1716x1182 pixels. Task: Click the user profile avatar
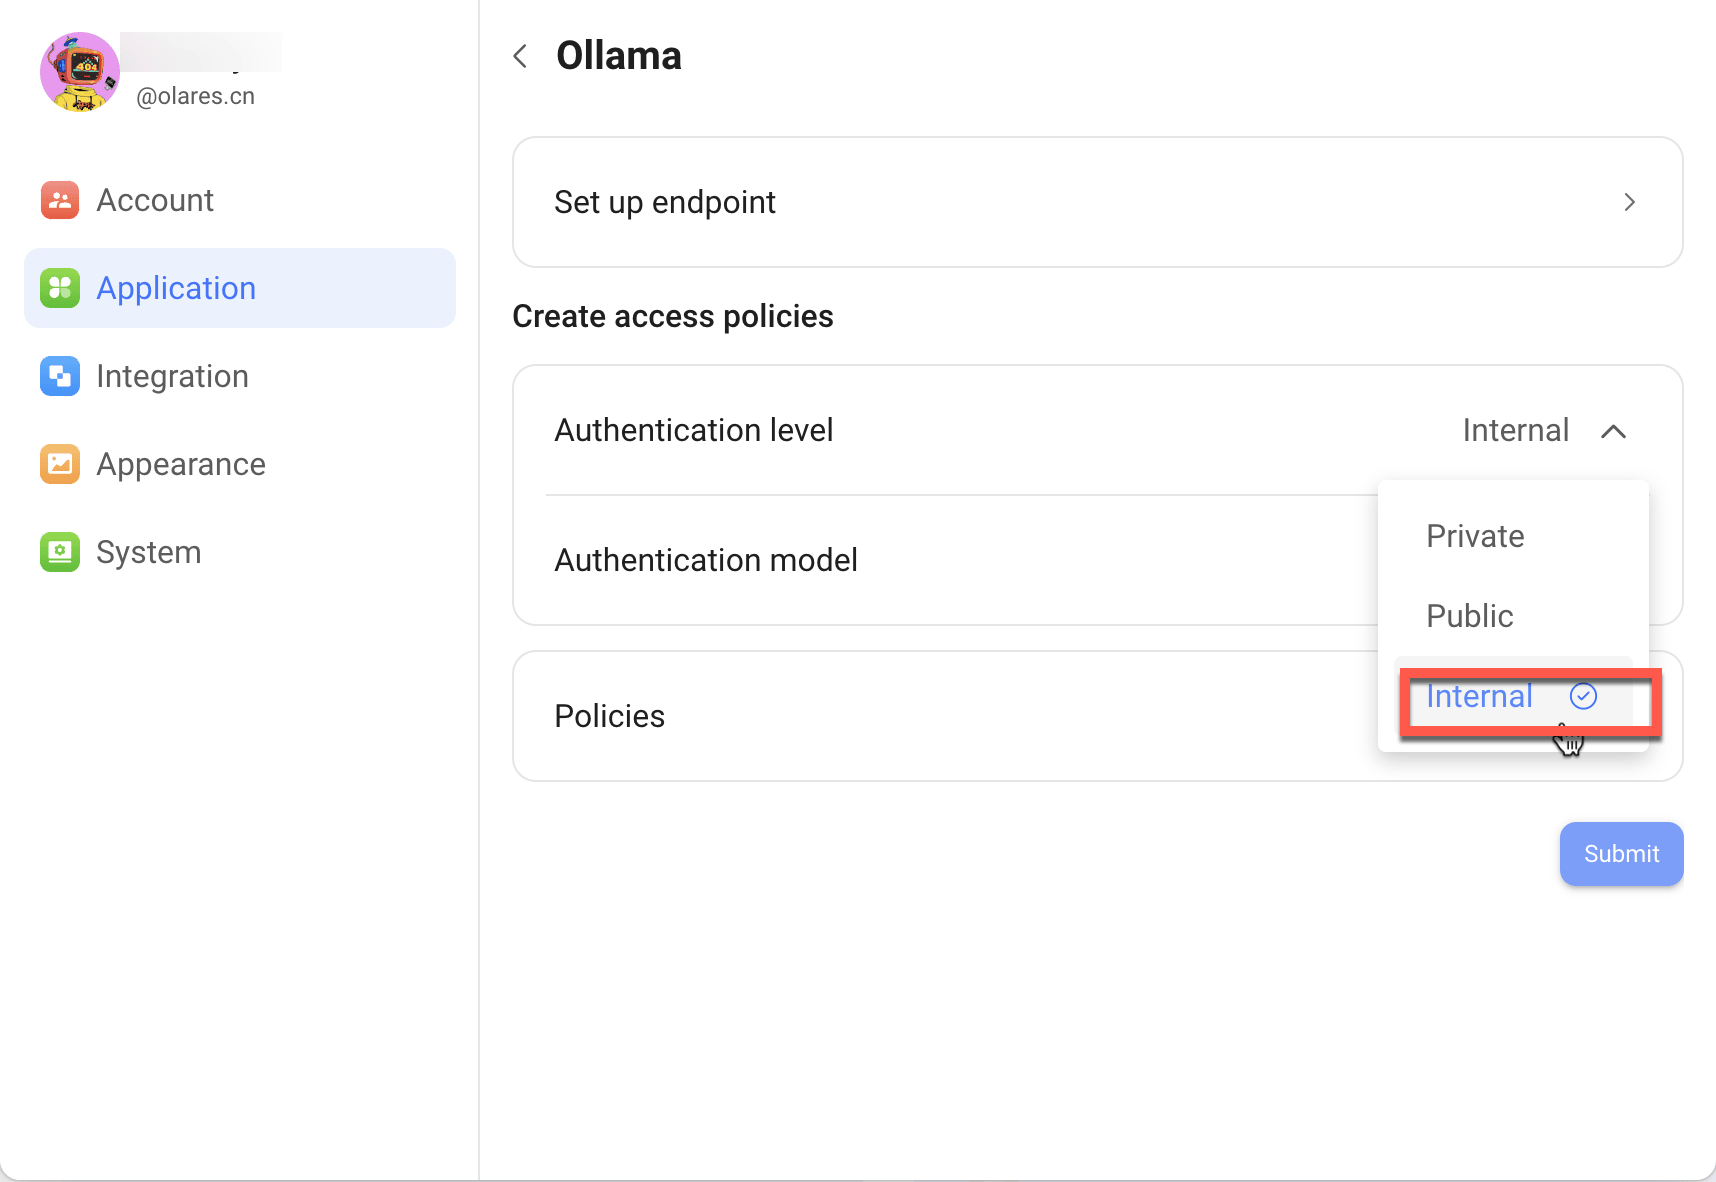pos(80,72)
